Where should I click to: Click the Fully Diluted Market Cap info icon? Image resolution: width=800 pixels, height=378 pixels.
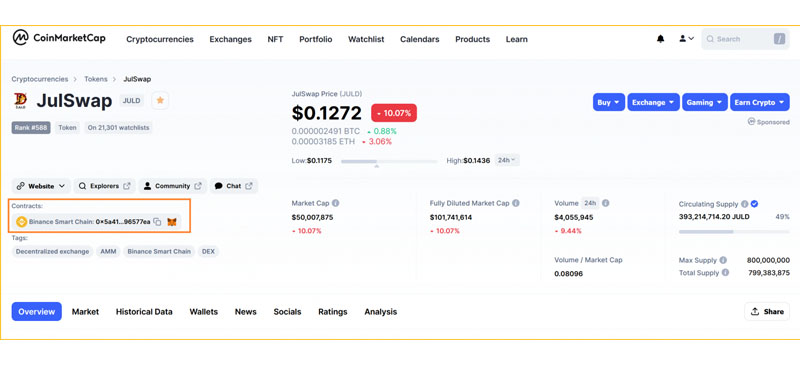click(516, 203)
